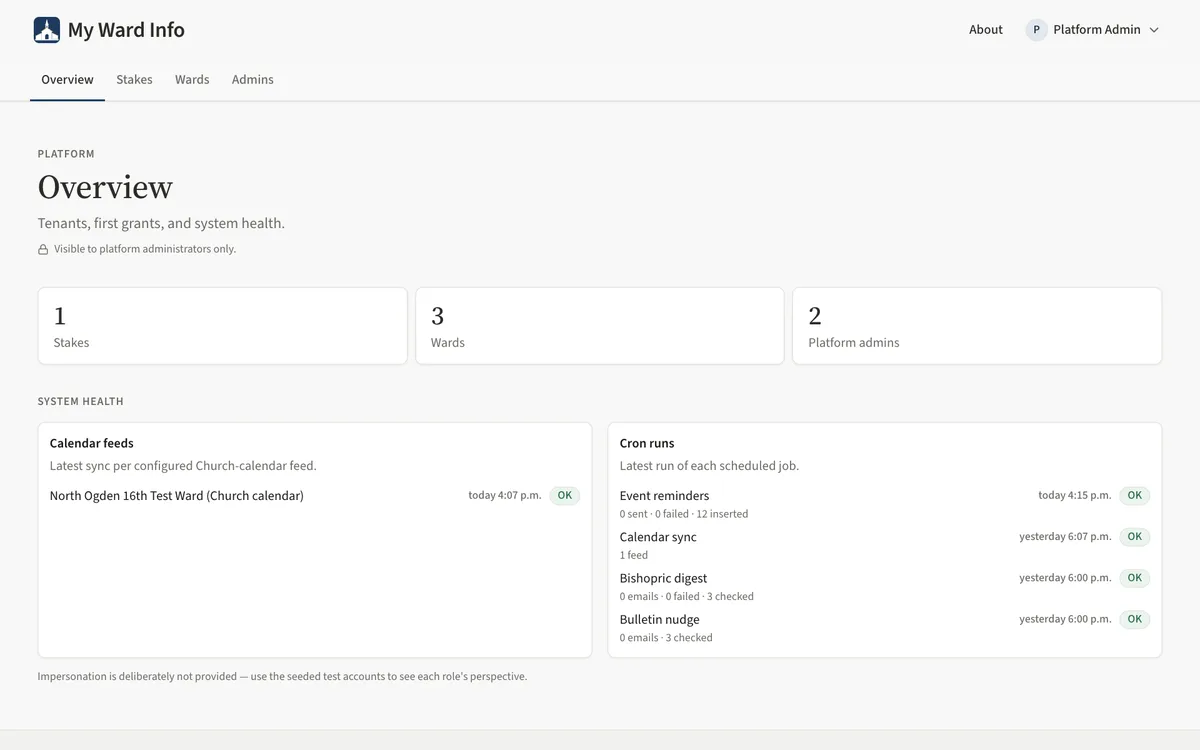The height and width of the screenshot is (750, 1200).
Task: Select the Calendar sync job name
Action: coord(658,537)
